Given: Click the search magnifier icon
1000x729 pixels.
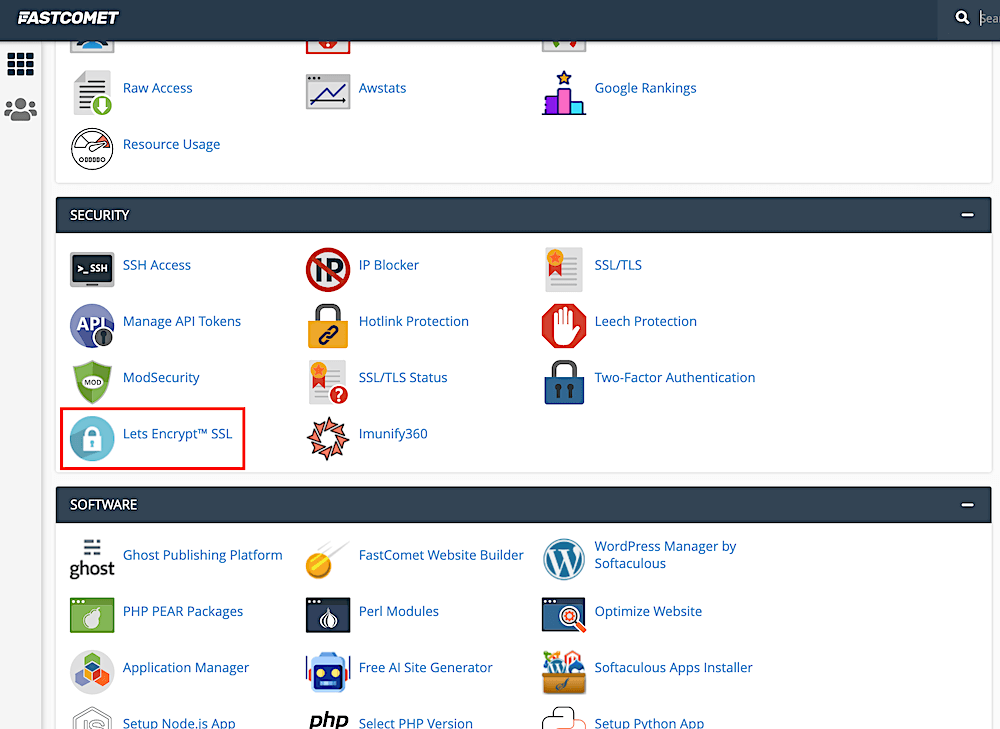Looking at the screenshot, I should (962, 18).
